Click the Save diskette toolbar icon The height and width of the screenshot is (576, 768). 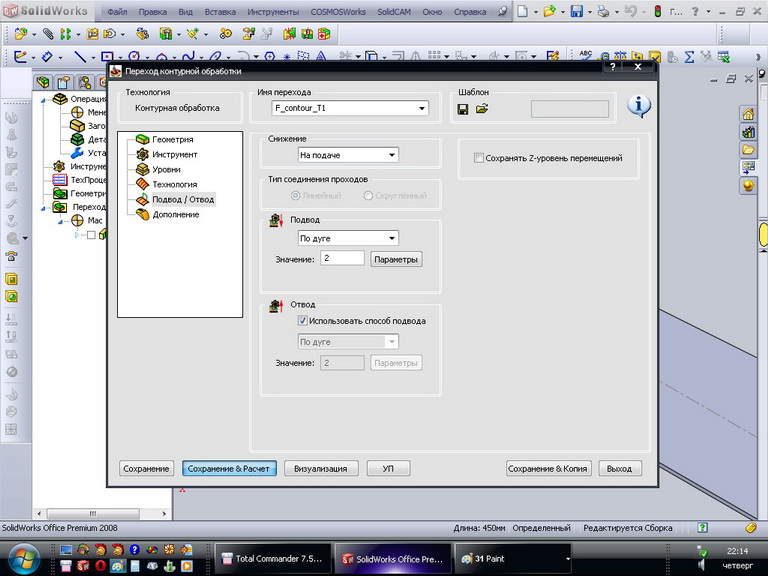(576, 11)
